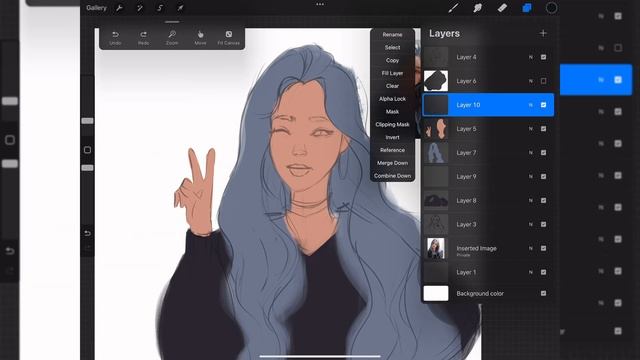Tap Fit Canvas in quick toolbar

229,38
